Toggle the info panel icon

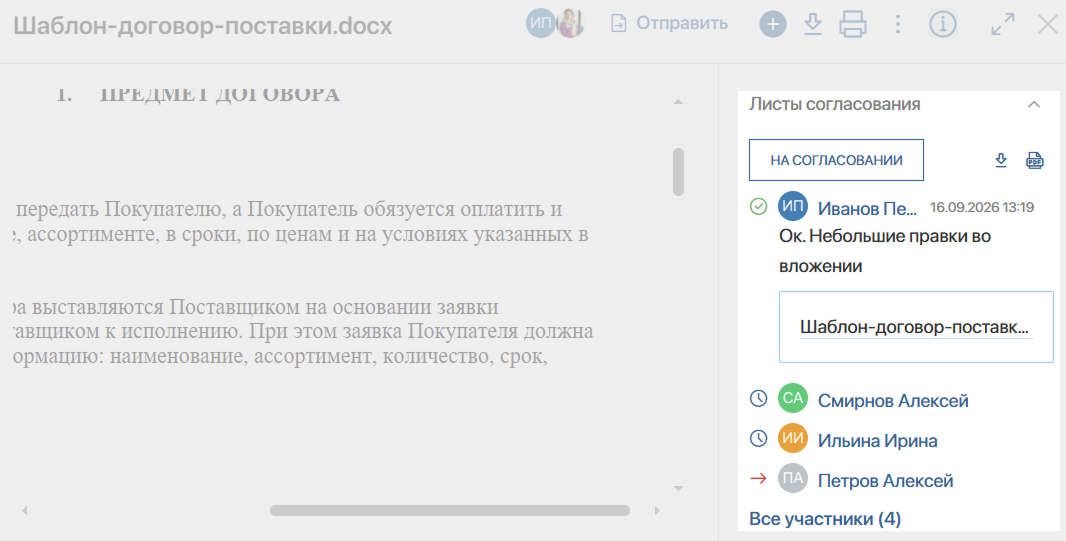(x=942, y=24)
